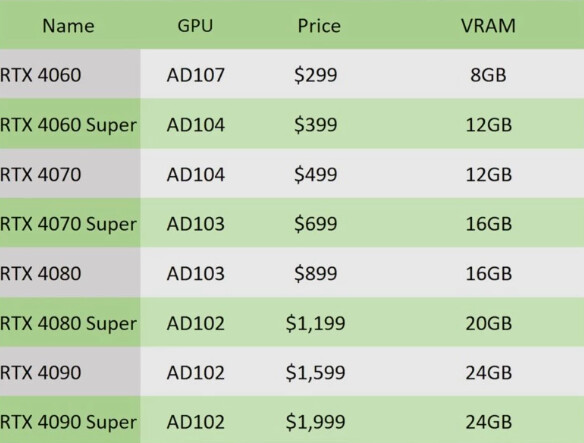Image resolution: width=584 pixels, height=443 pixels.
Task: Click the GPU column header
Action: pyautogui.click(x=195, y=26)
